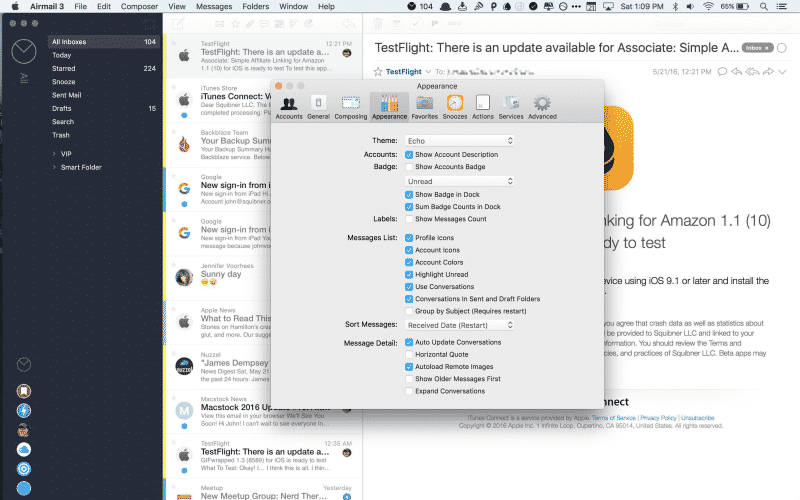Open the Airmail 3 app menu
Image resolution: width=800 pixels, height=500 pixels.
tap(47, 7)
